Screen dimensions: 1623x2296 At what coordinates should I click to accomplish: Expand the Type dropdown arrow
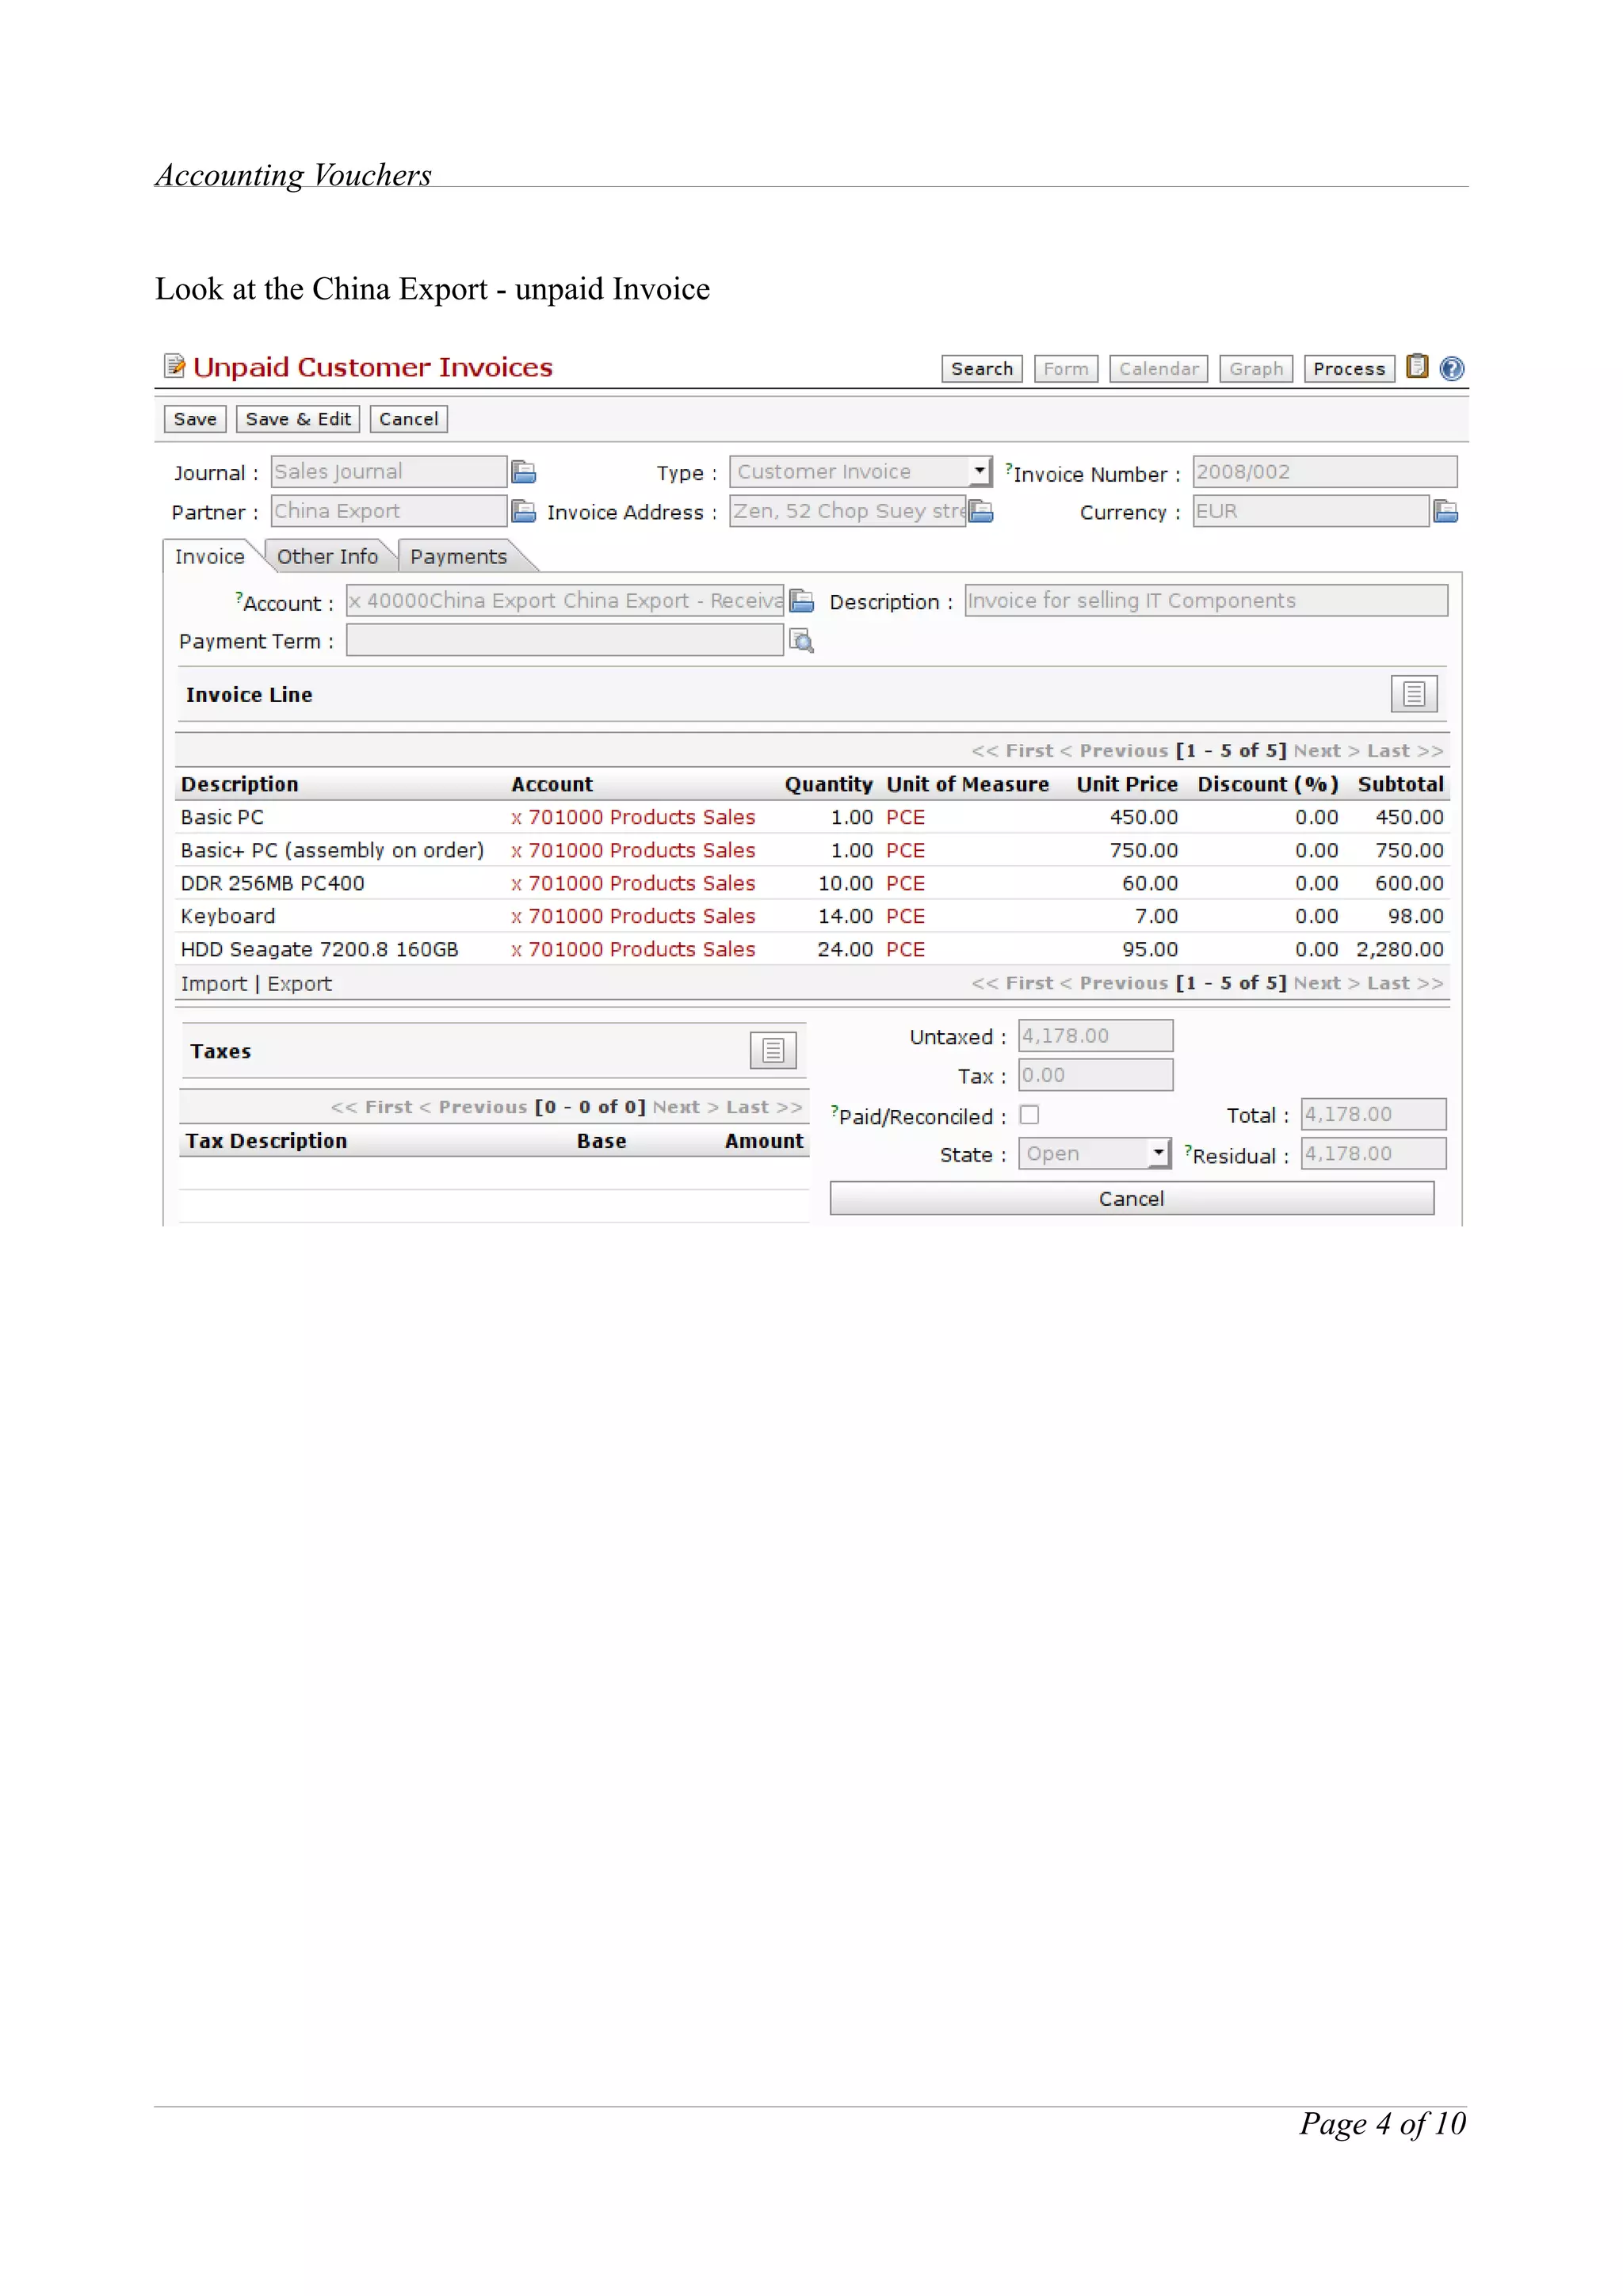980,471
